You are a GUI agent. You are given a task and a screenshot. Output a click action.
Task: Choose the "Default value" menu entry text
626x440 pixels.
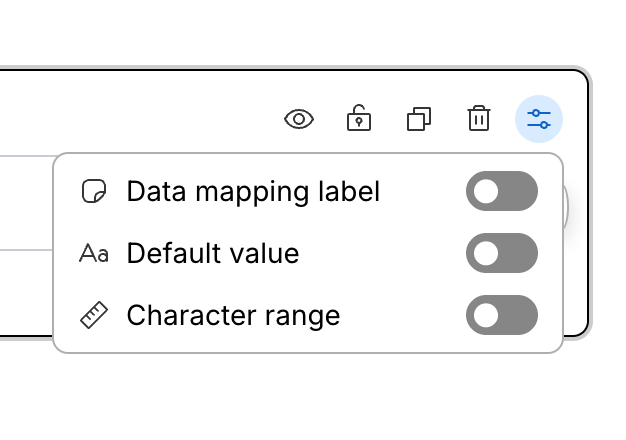(213, 254)
